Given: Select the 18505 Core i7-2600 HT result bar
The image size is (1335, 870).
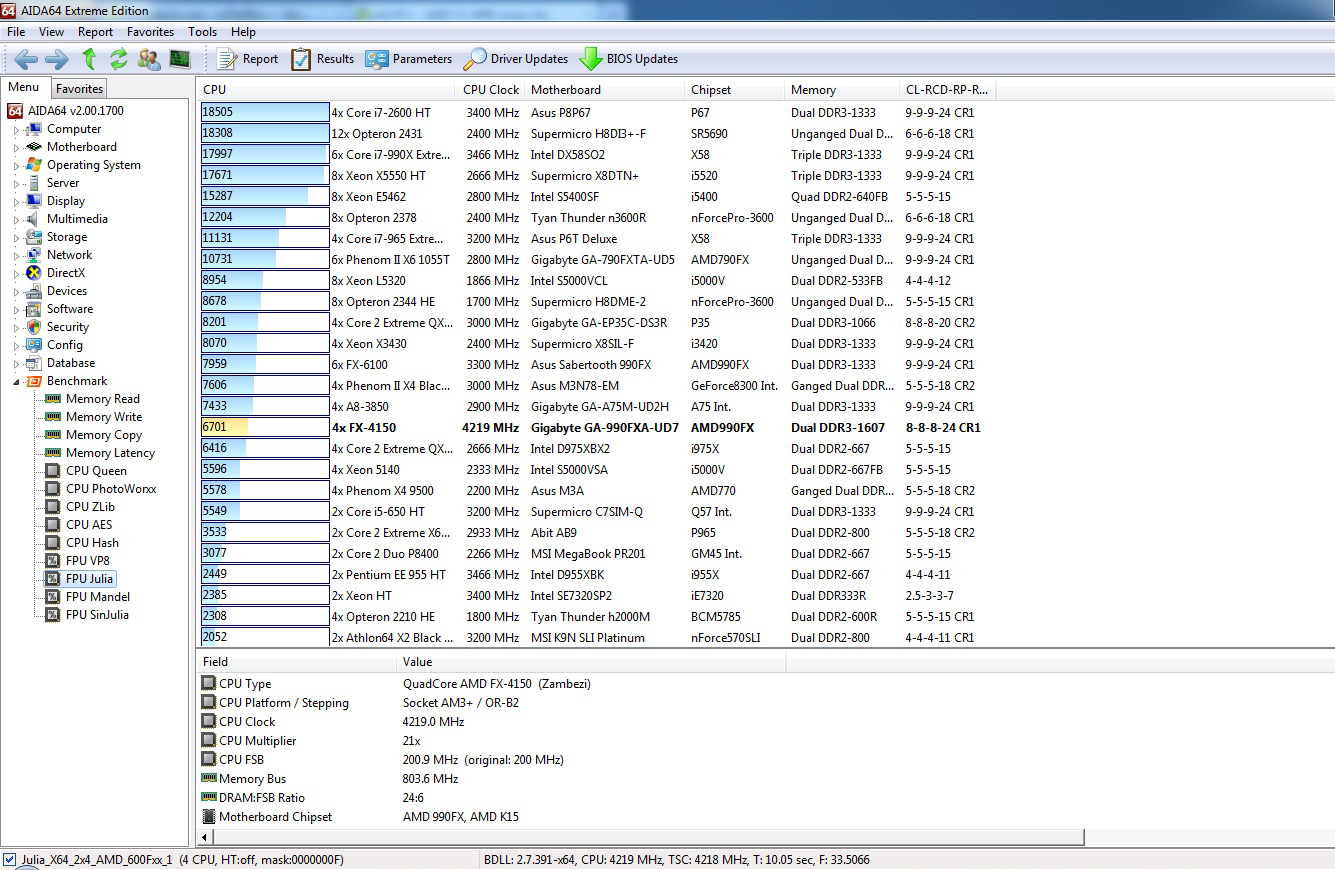Looking at the screenshot, I should (265, 113).
